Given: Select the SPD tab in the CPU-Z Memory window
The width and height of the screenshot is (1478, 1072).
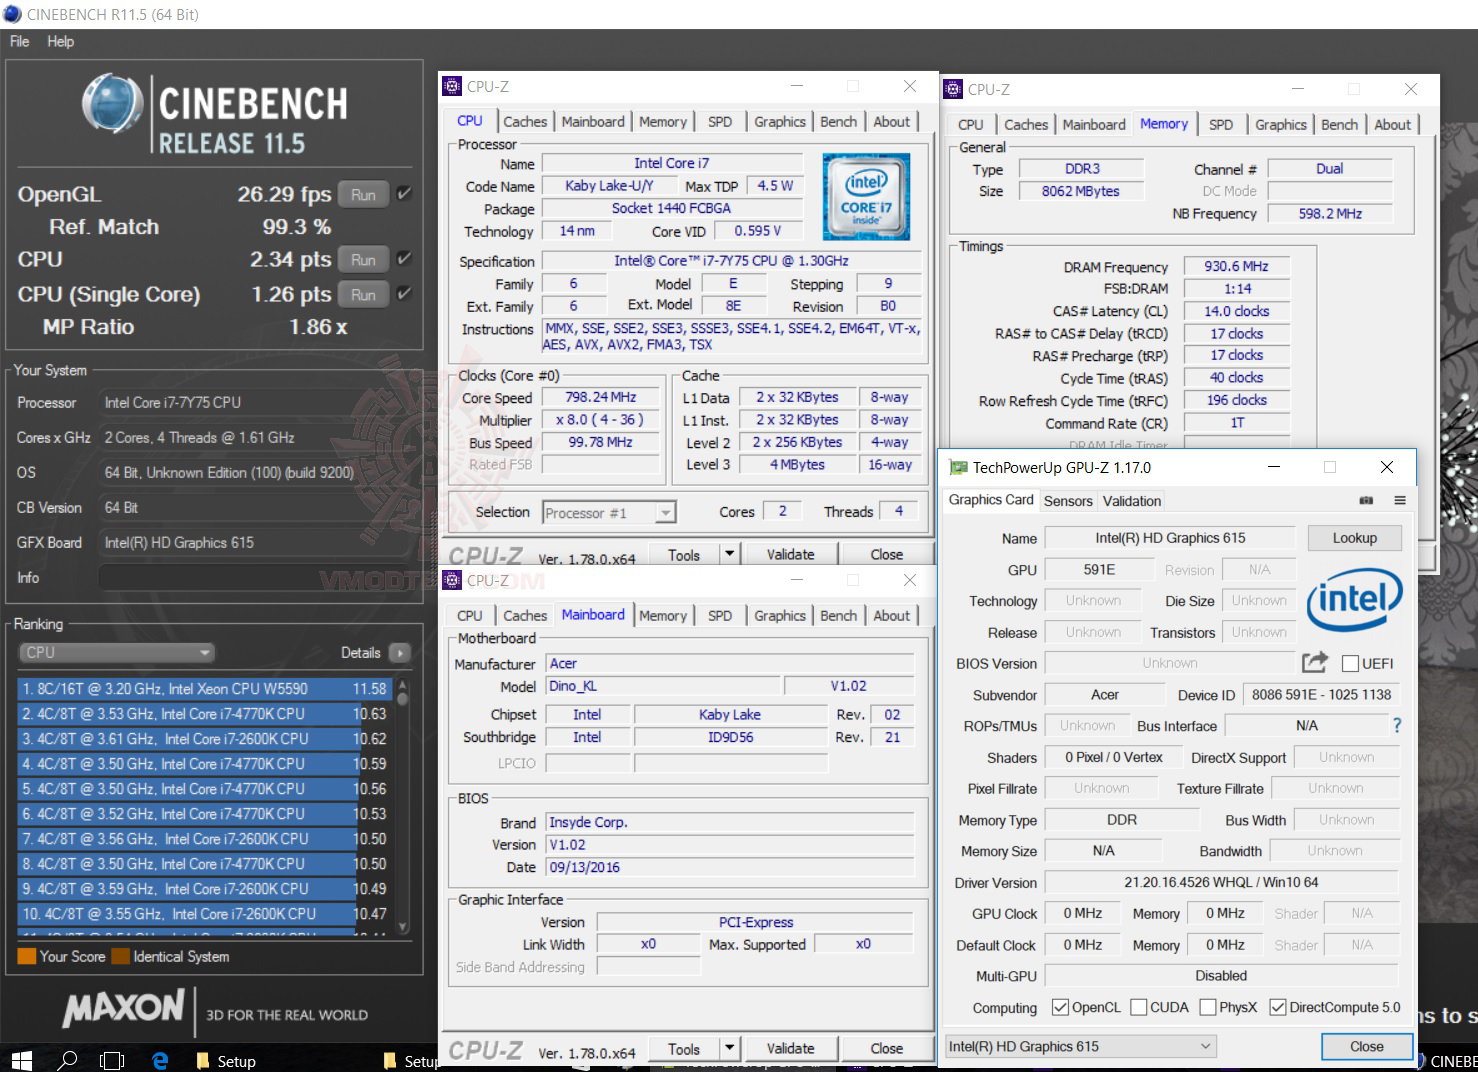Looking at the screenshot, I should point(1221,124).
